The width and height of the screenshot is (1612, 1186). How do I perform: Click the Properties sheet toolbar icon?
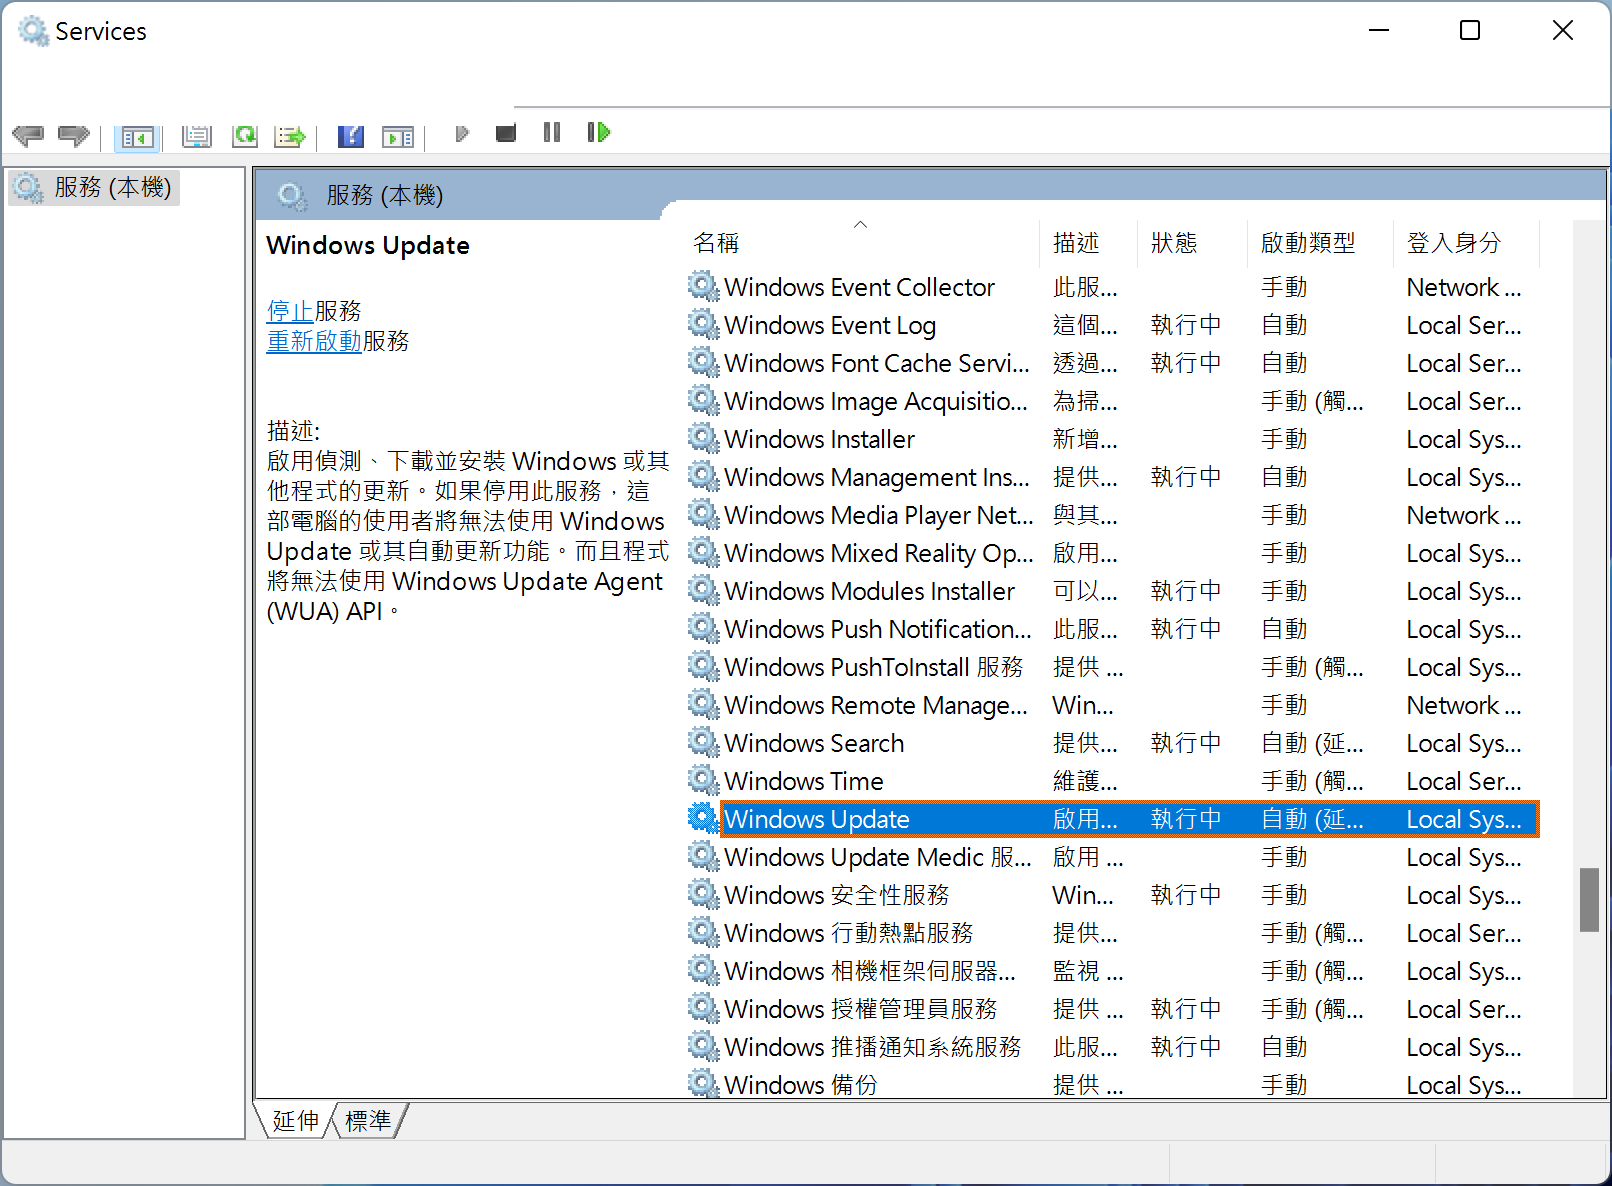(x=197, y=135)
